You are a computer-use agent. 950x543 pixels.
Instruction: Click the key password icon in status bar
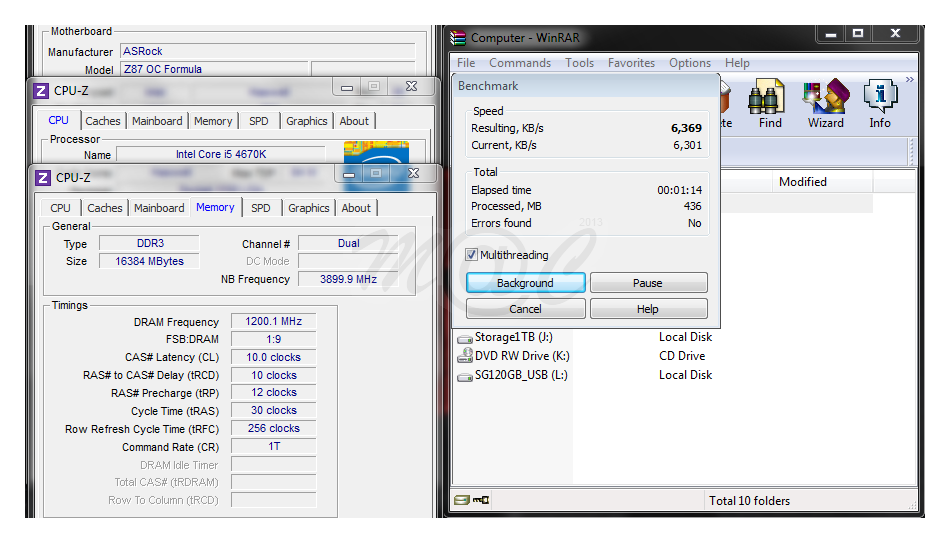[481, 501]
